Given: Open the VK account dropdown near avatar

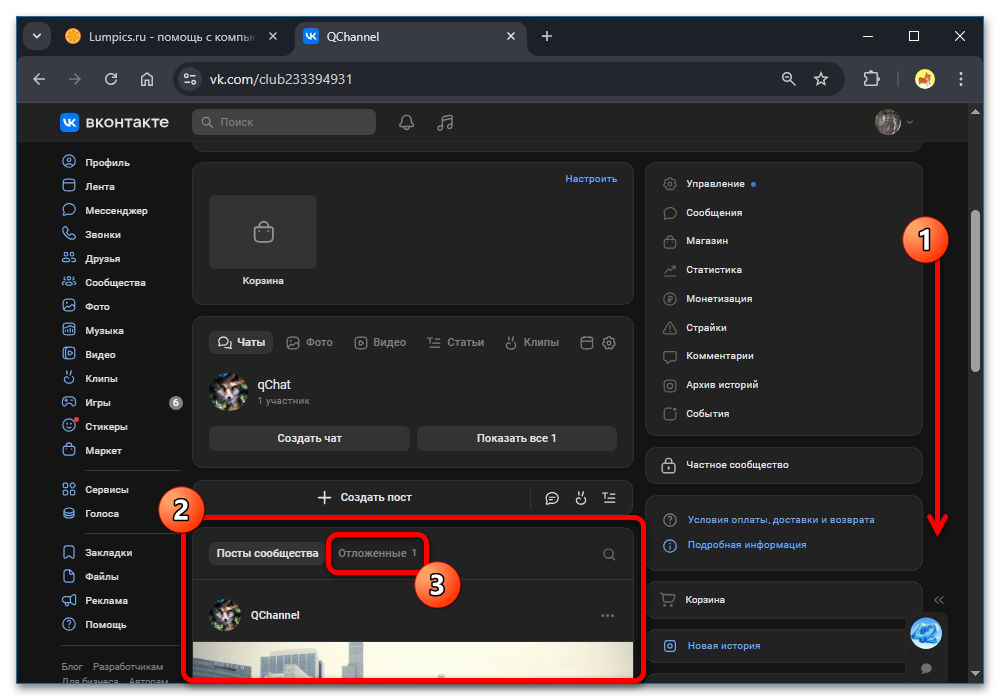Looking at the screenshot, I should coord(910,122).
